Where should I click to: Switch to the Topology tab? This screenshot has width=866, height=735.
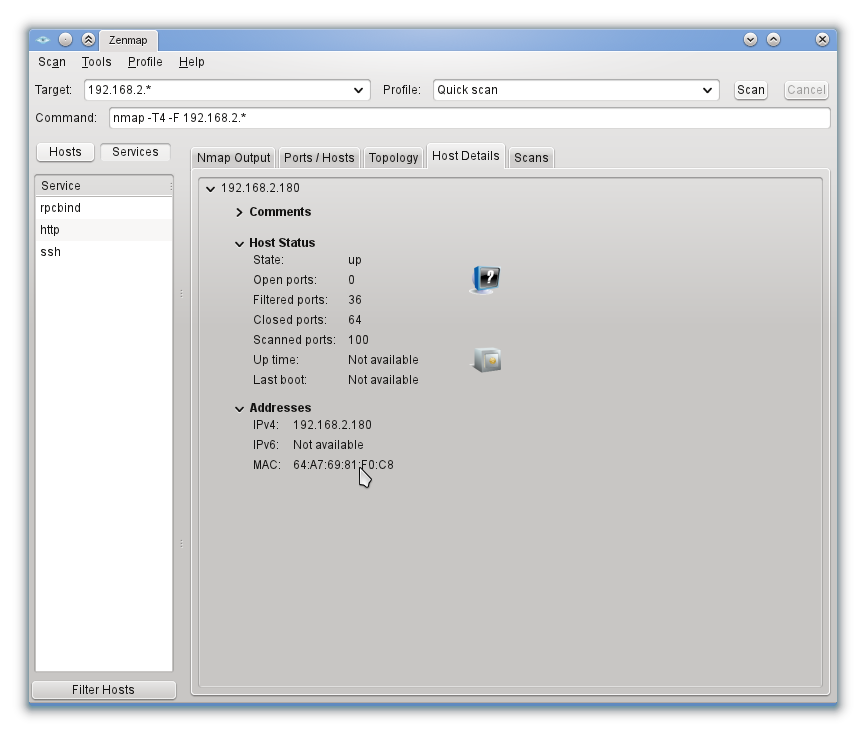tap(393, 158)
